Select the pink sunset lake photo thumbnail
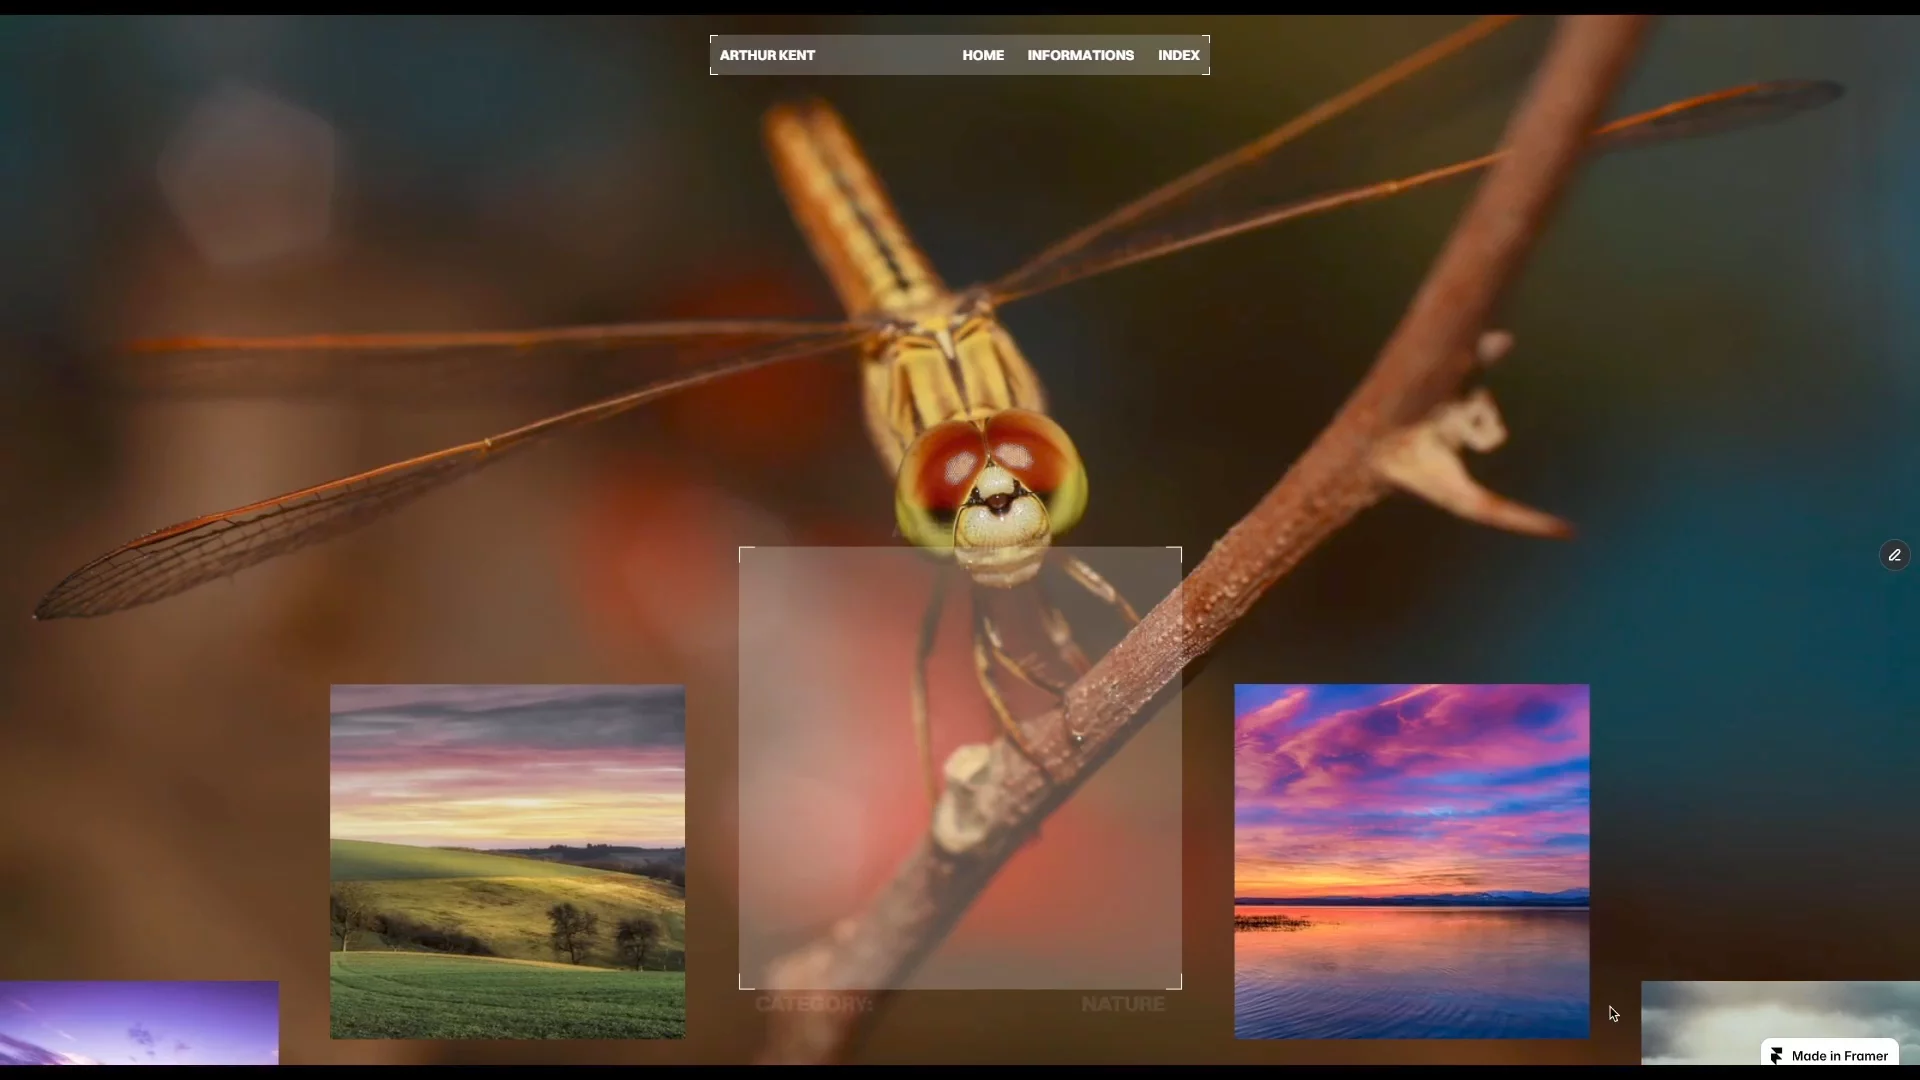This screenshot has height=1080, width=1920. coord(1411,861)
